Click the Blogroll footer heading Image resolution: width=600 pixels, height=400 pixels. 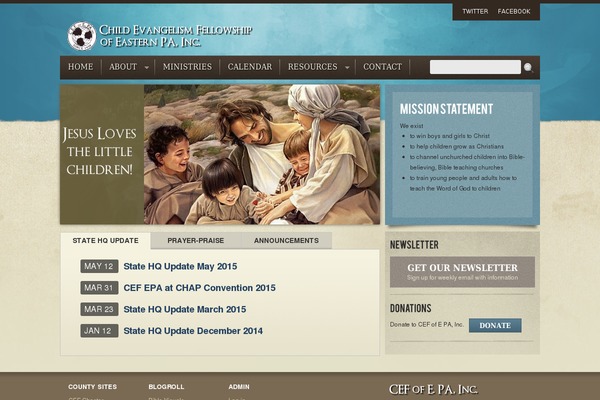tap(166, 387)
